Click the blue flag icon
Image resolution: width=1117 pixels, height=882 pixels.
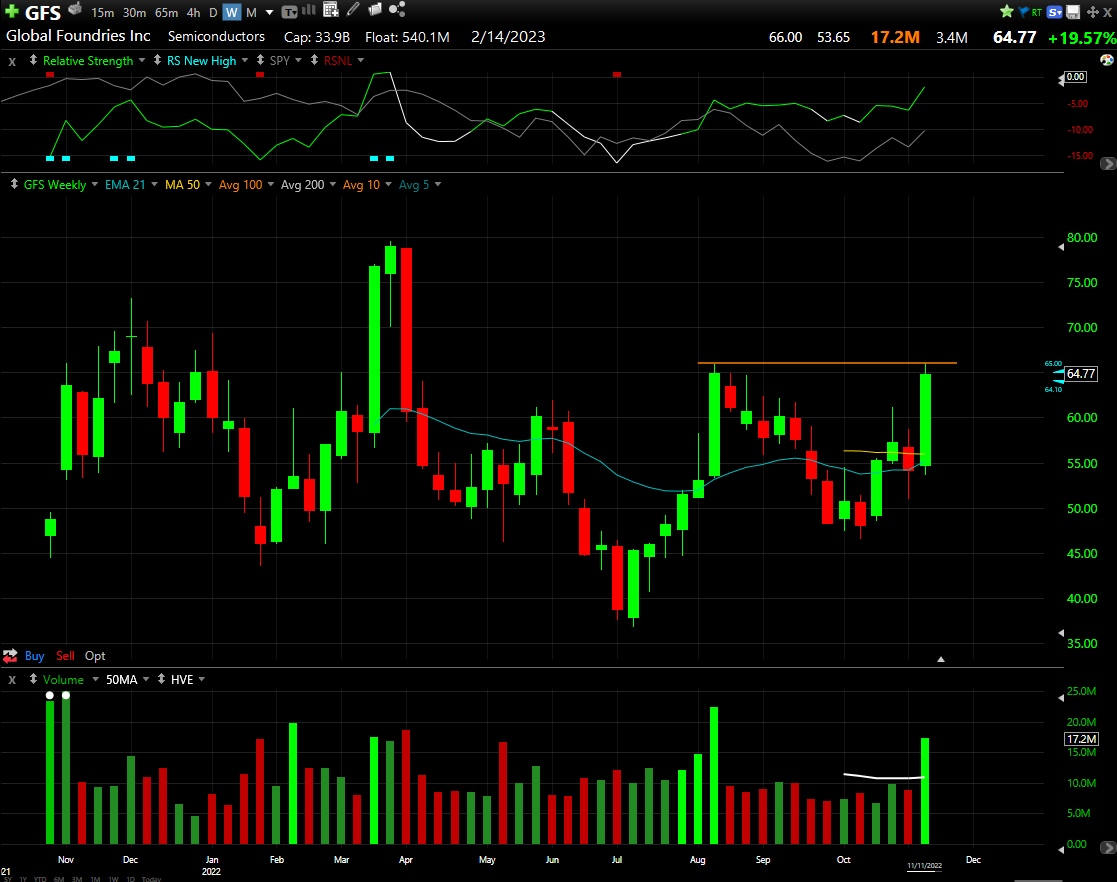1024,12
